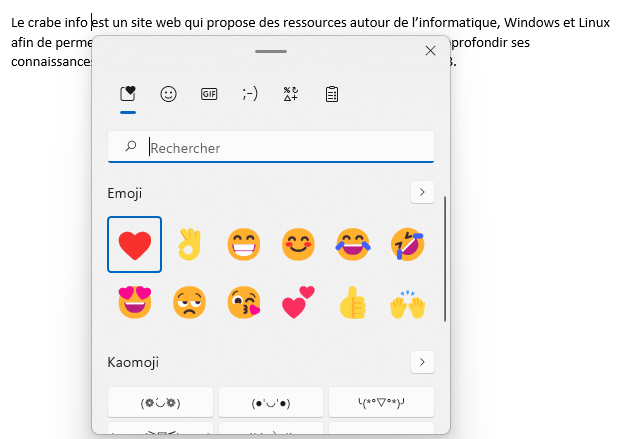621x439 pixels.
Task: Open the Kaomoji tab
Action: point(250,94)
